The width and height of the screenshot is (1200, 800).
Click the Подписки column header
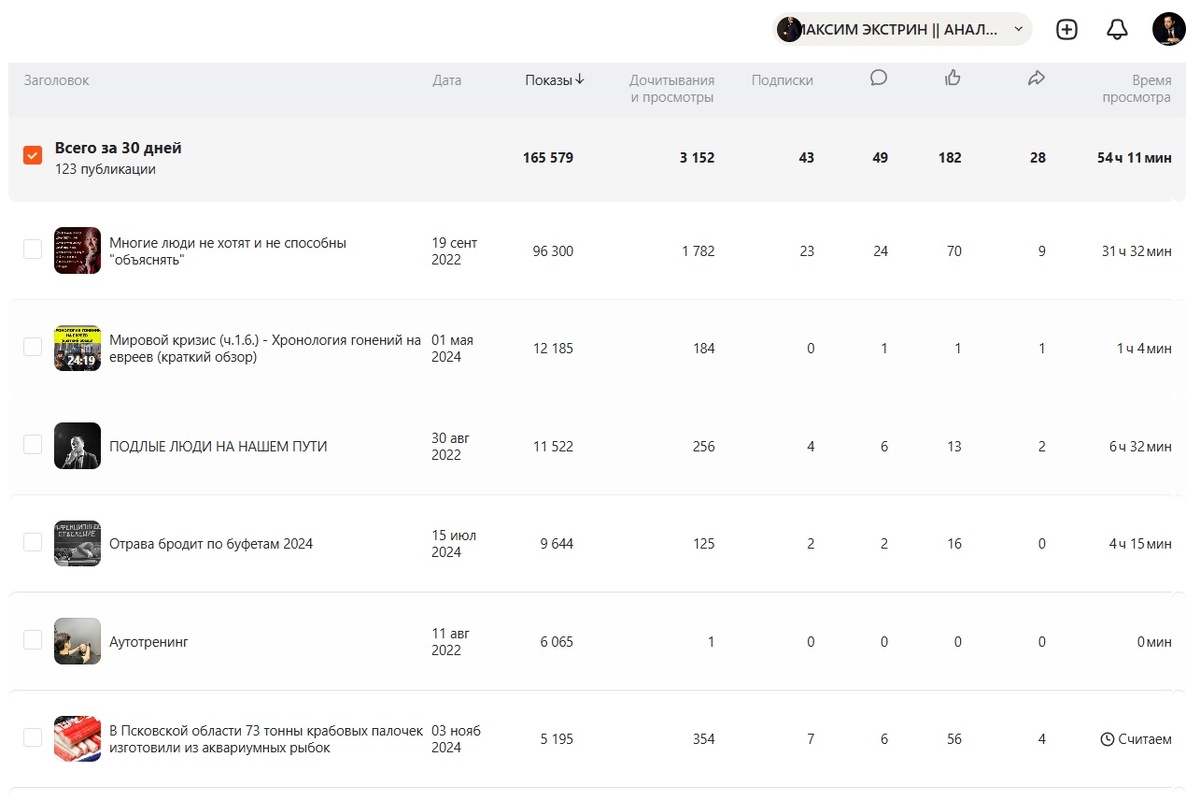782,80
